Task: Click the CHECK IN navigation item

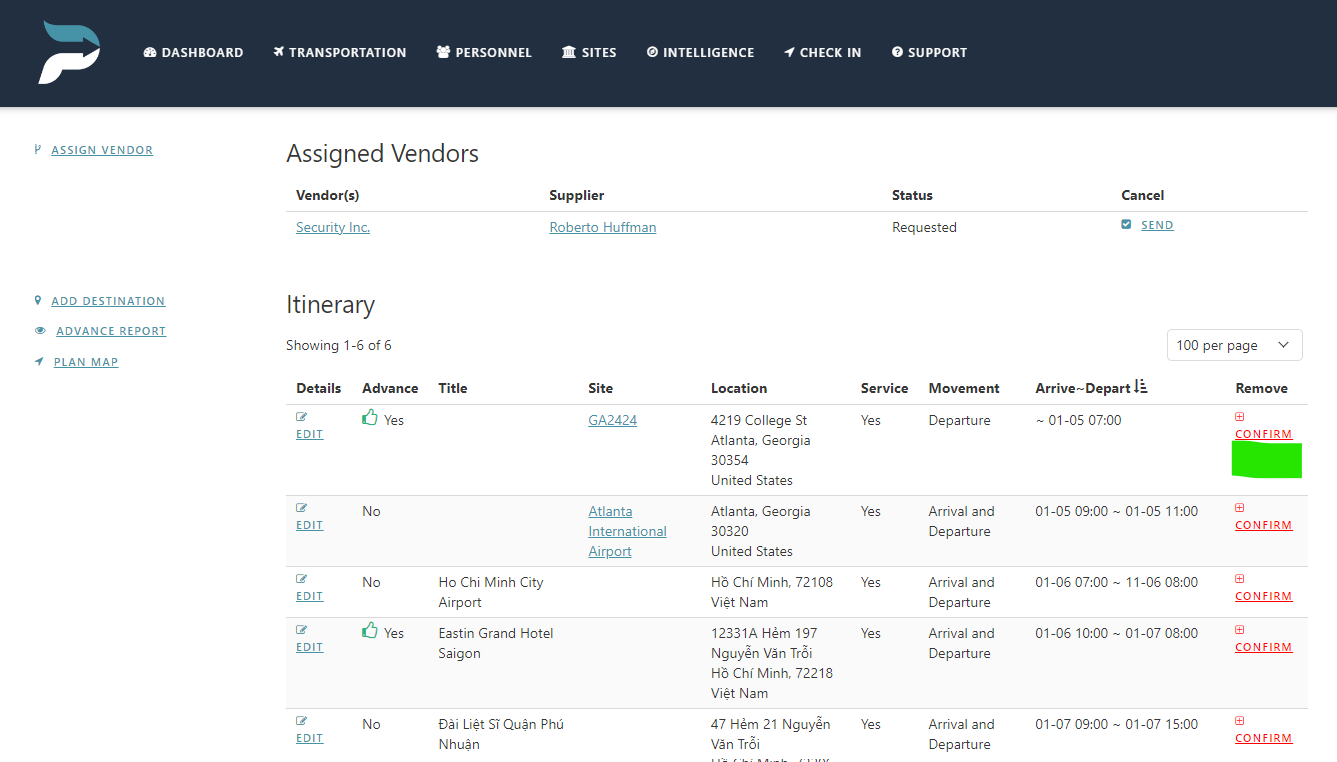Action: [x=822, y=52]
